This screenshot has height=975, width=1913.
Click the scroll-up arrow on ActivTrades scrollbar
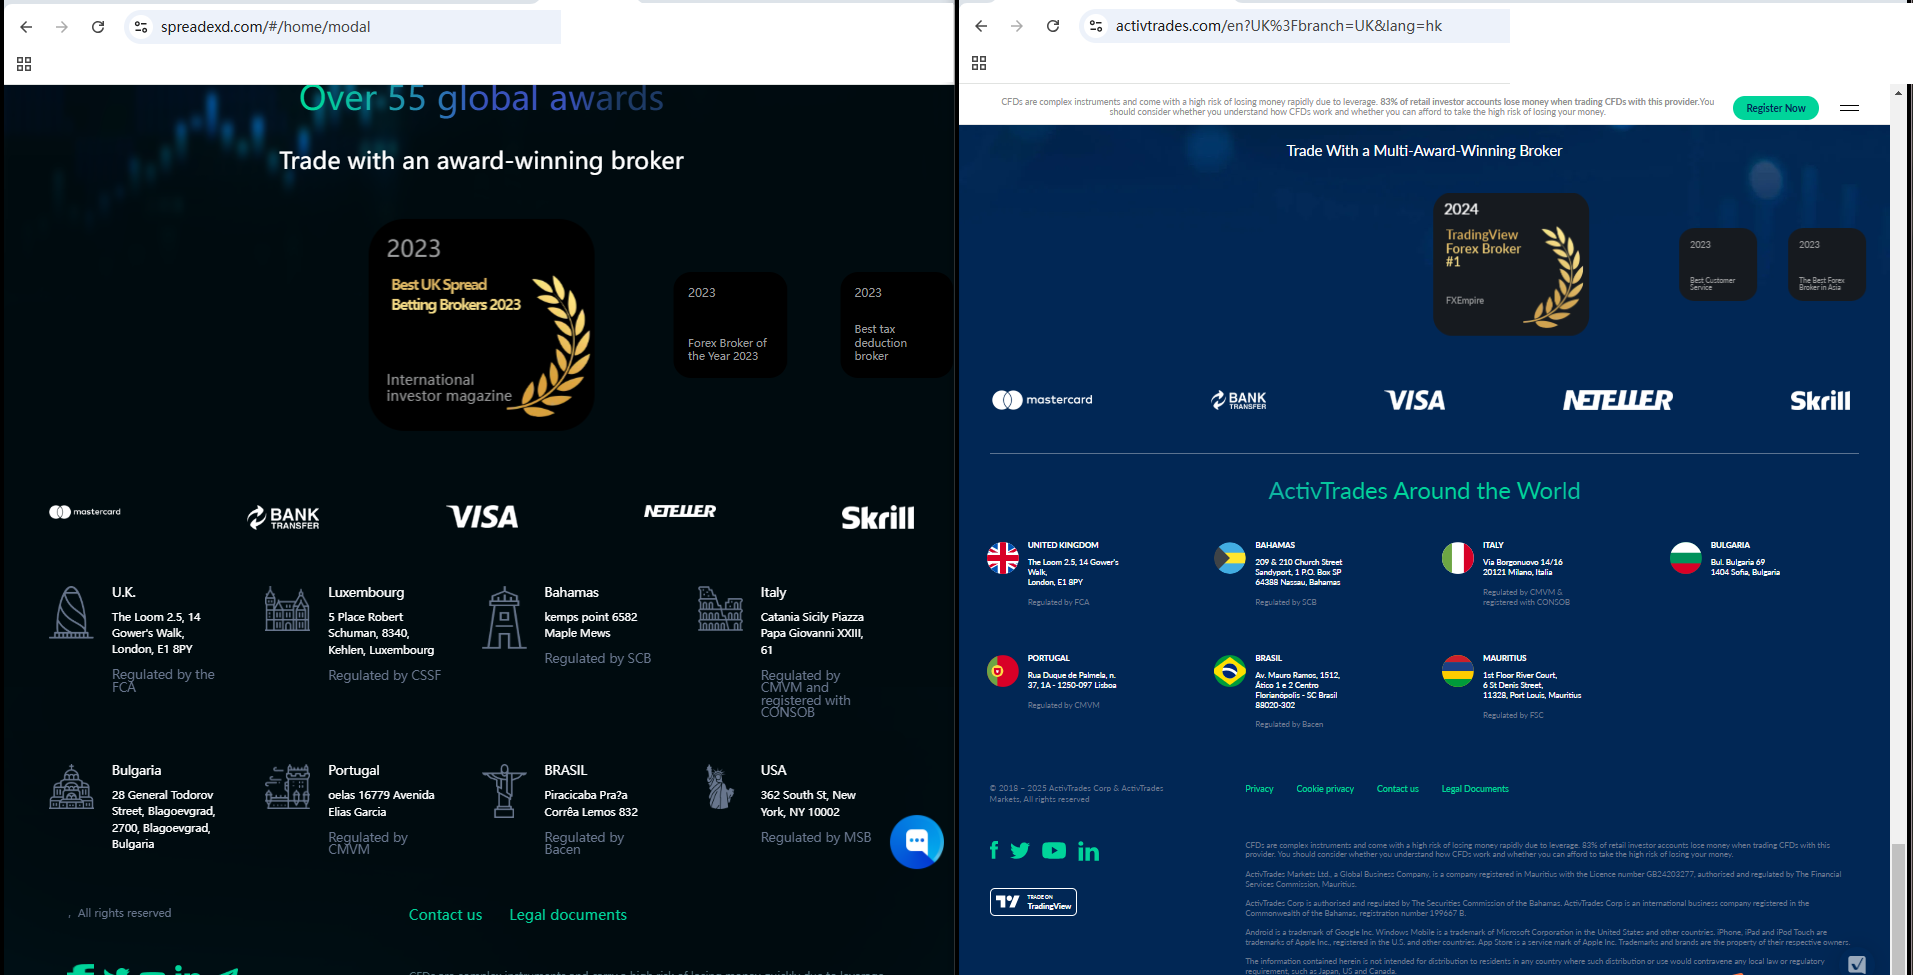click(1898, 94)
